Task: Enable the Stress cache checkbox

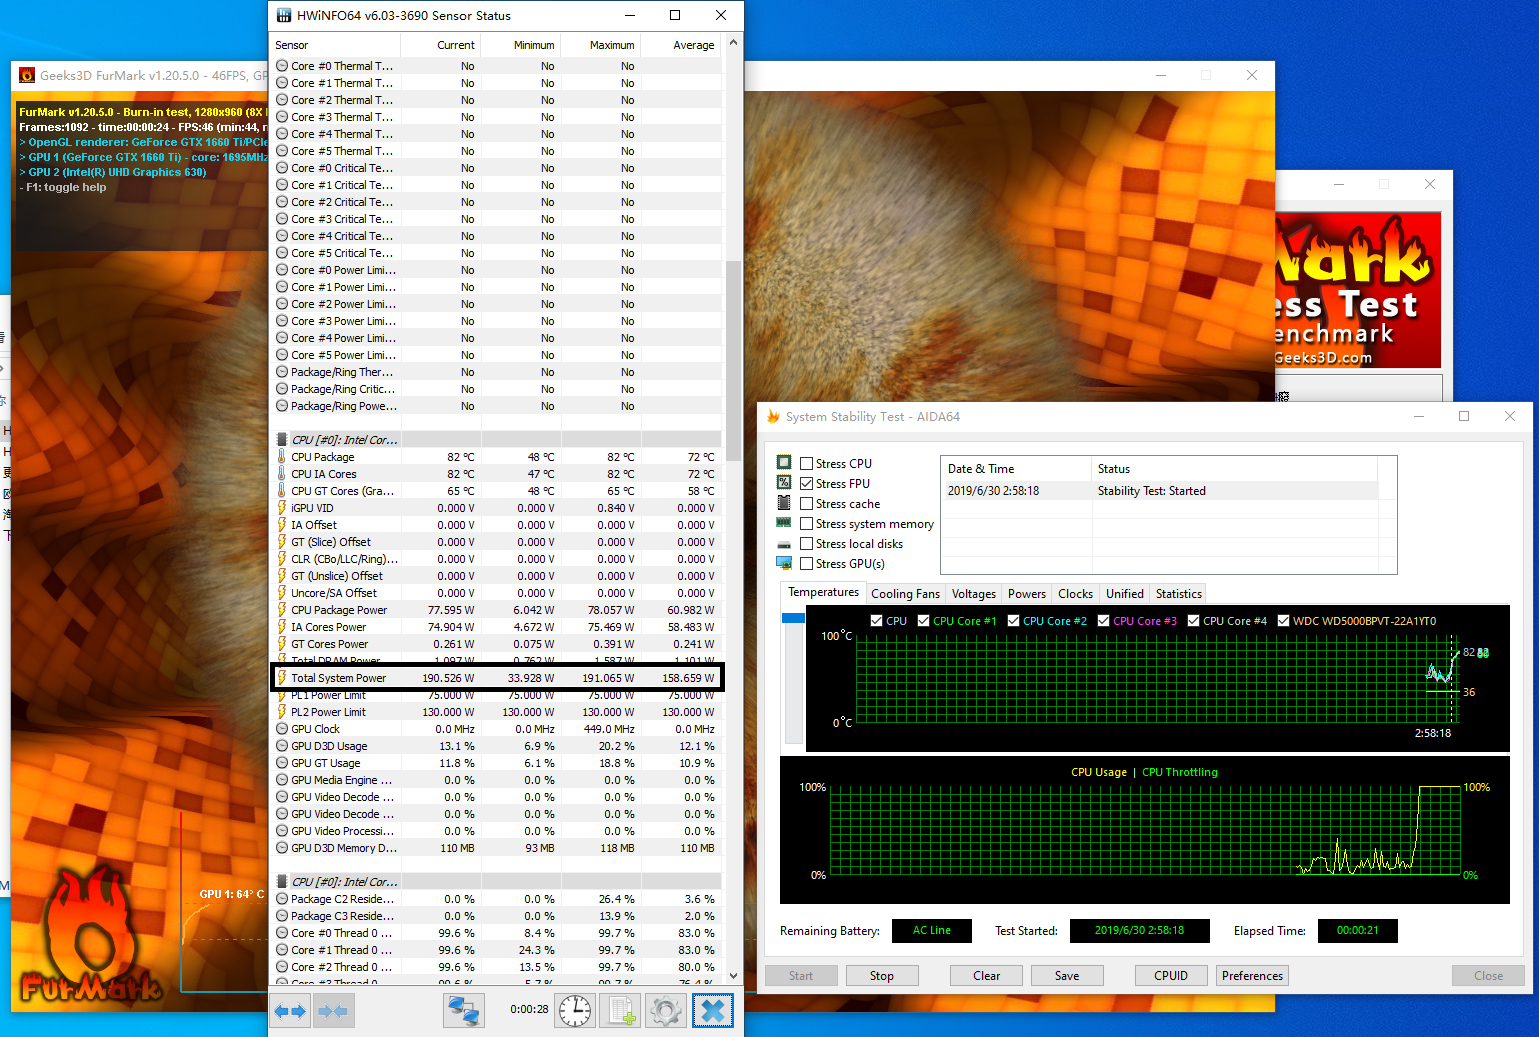Action: (806, 504)
